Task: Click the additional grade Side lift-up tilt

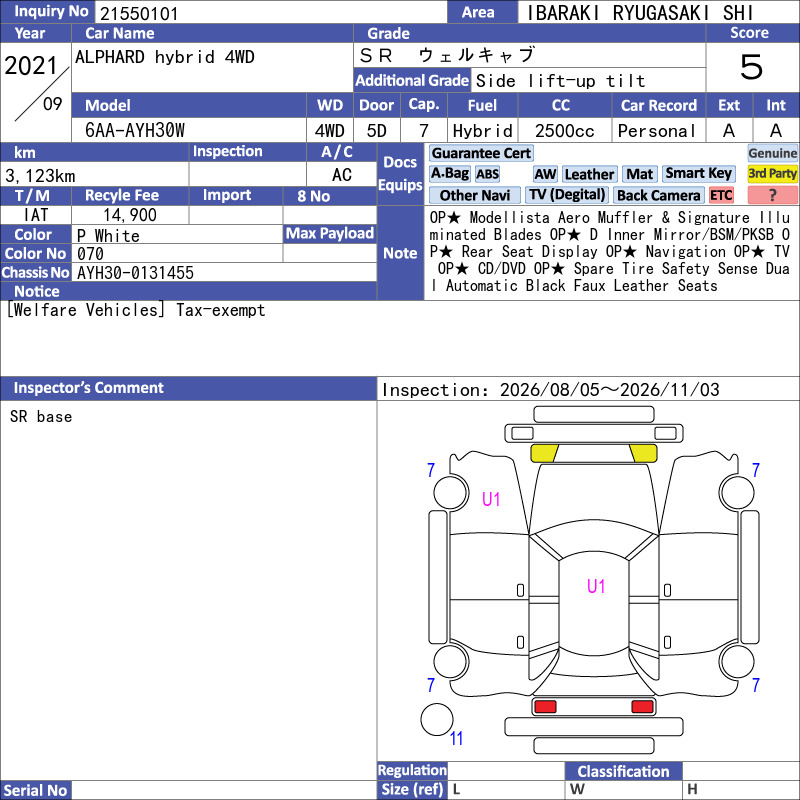Action: (560, 81)
